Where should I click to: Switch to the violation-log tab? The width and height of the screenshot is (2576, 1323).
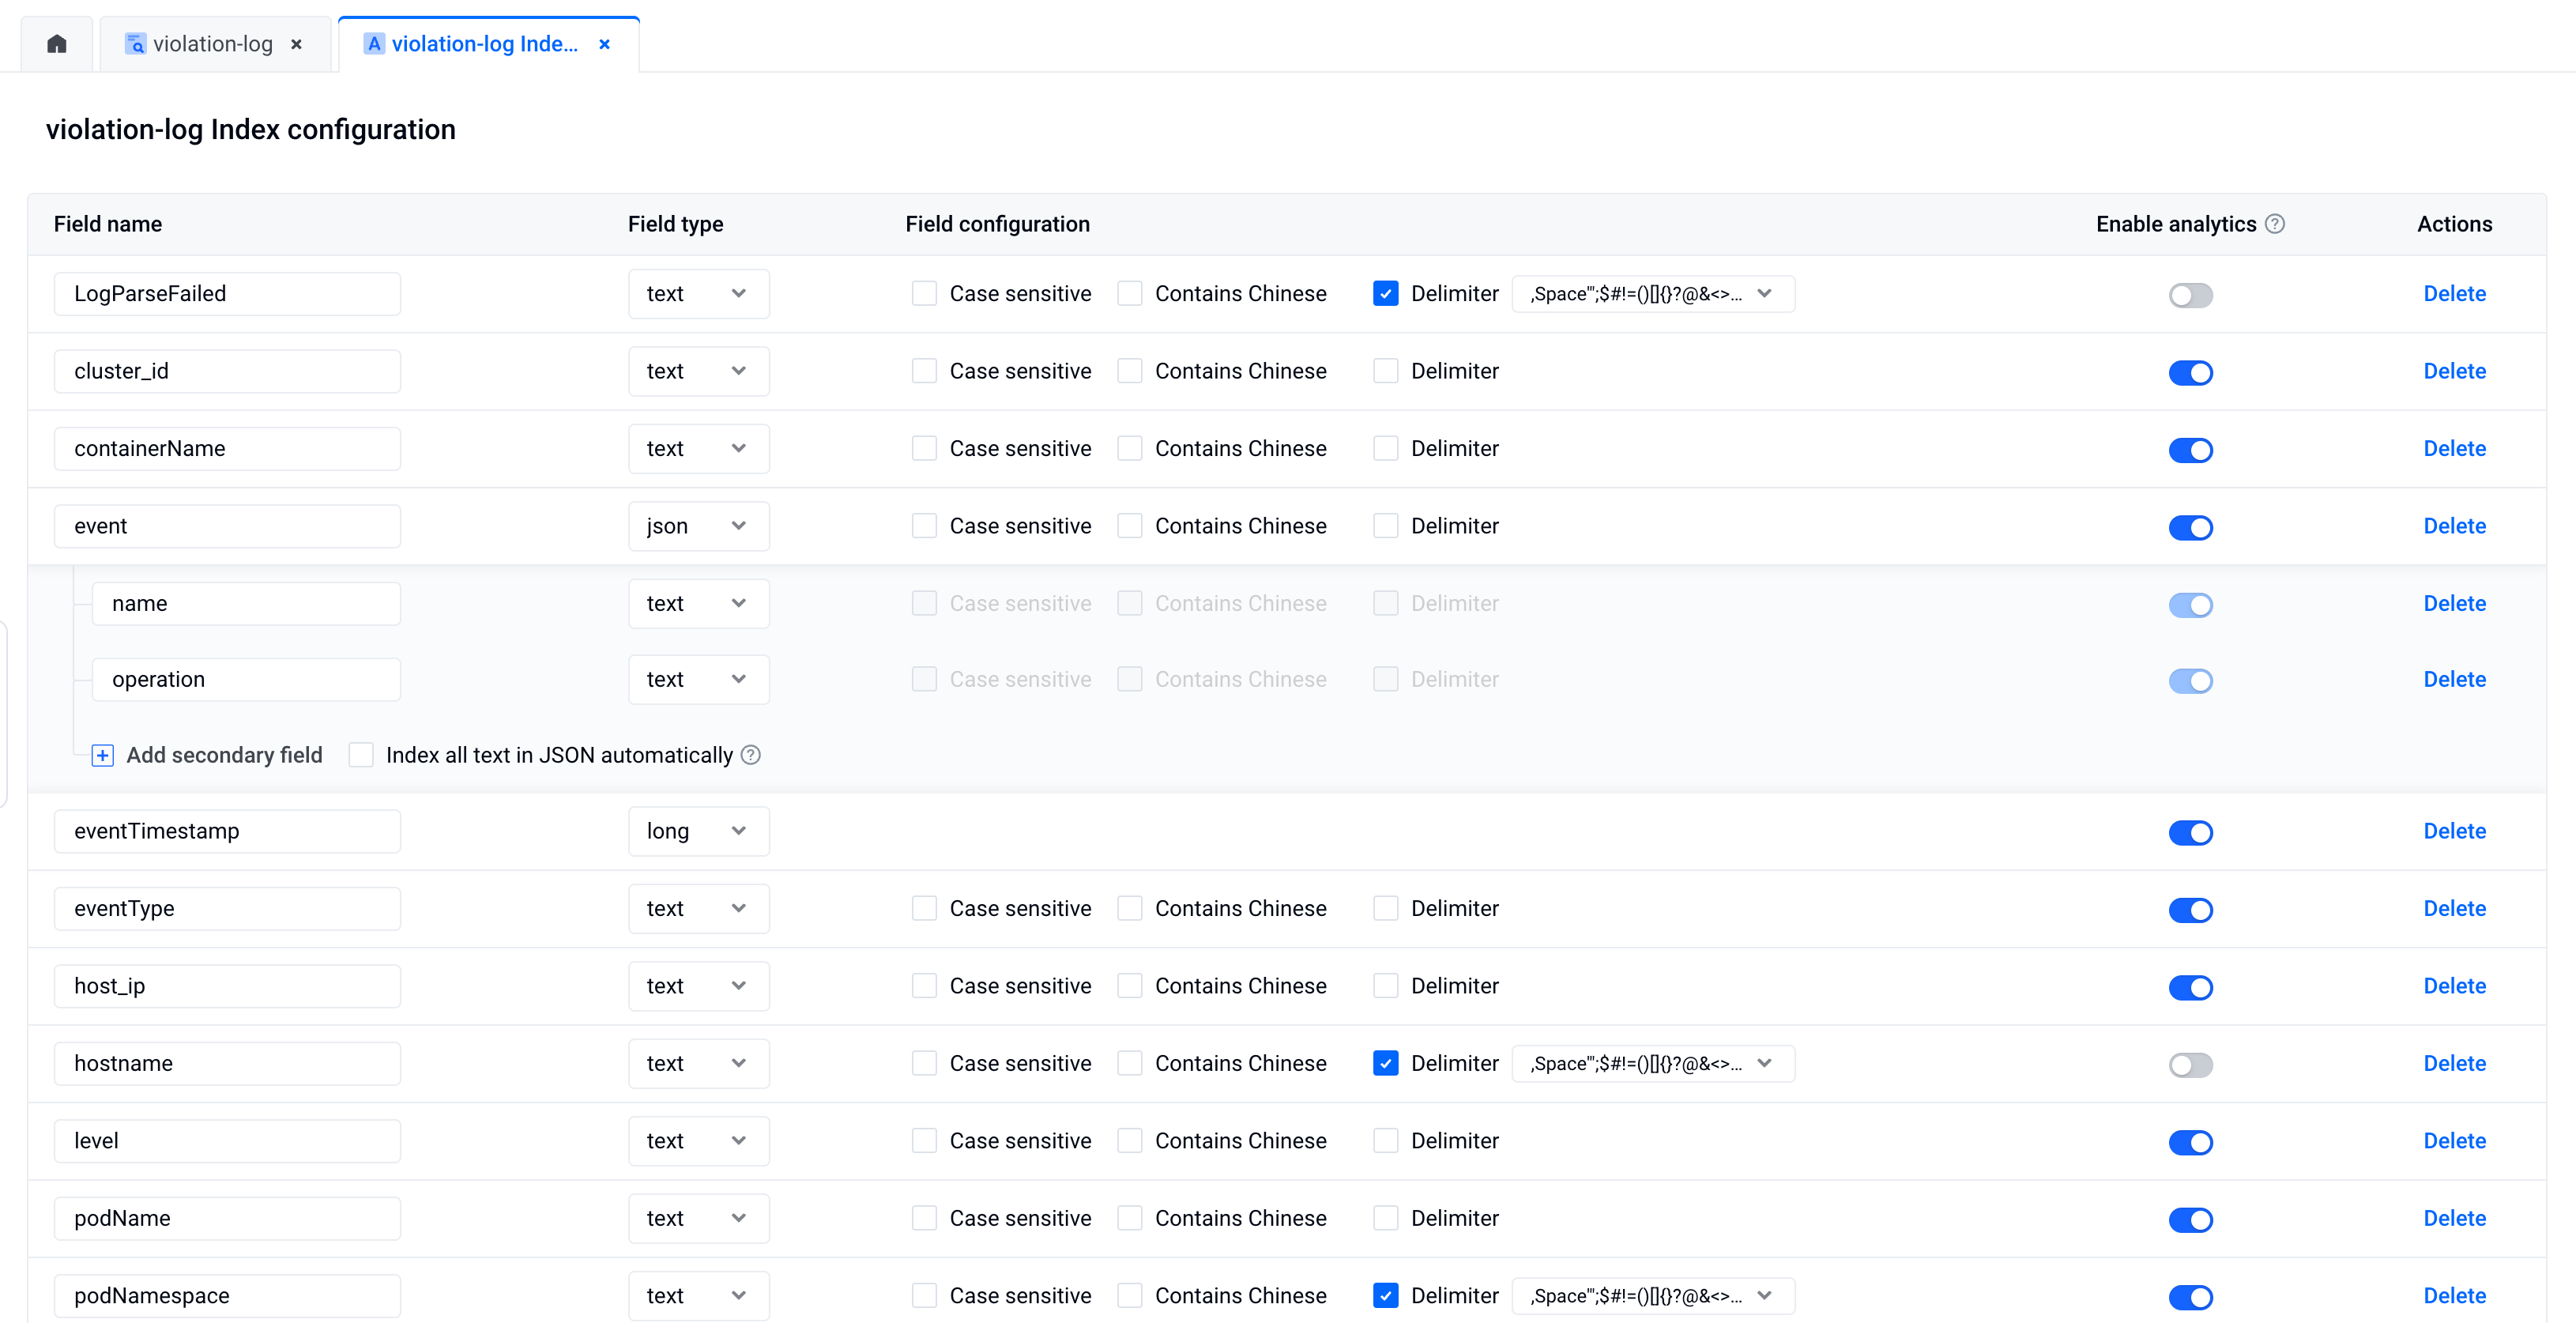click(x=212, y=44)
